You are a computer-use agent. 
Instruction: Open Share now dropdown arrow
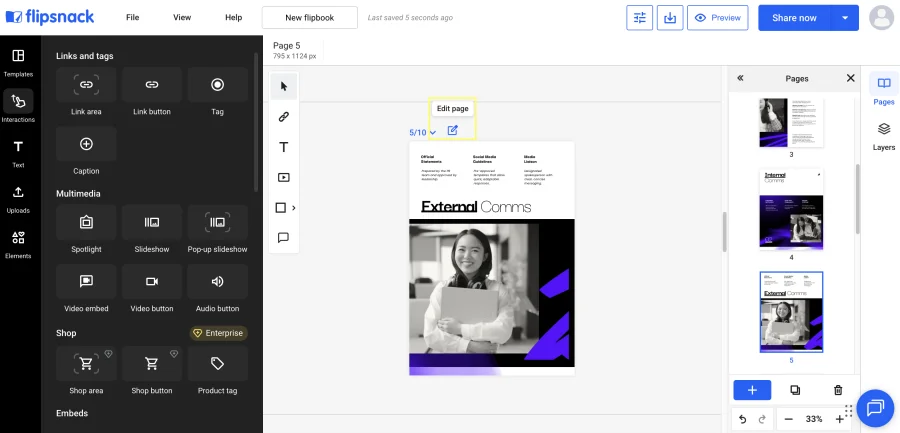pyautogui.click(x=845, y=18)
